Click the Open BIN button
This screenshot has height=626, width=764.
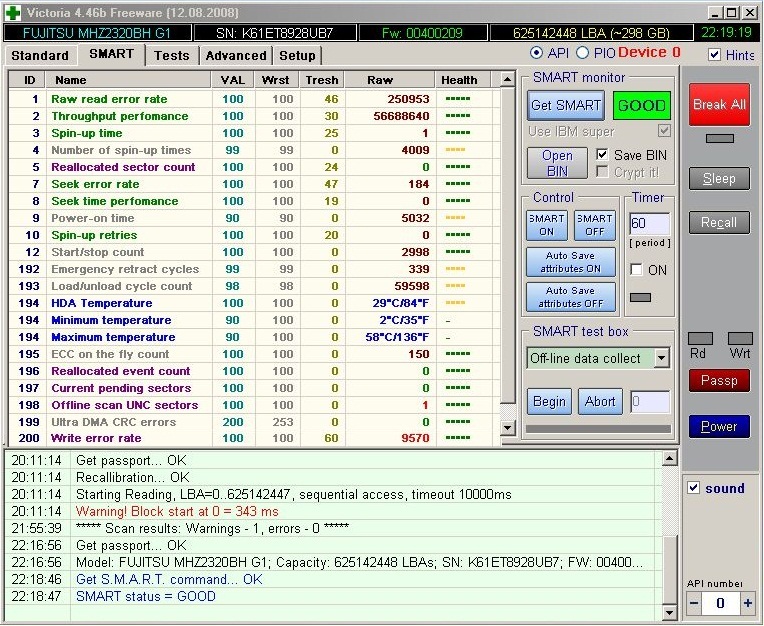coord(557,163)
